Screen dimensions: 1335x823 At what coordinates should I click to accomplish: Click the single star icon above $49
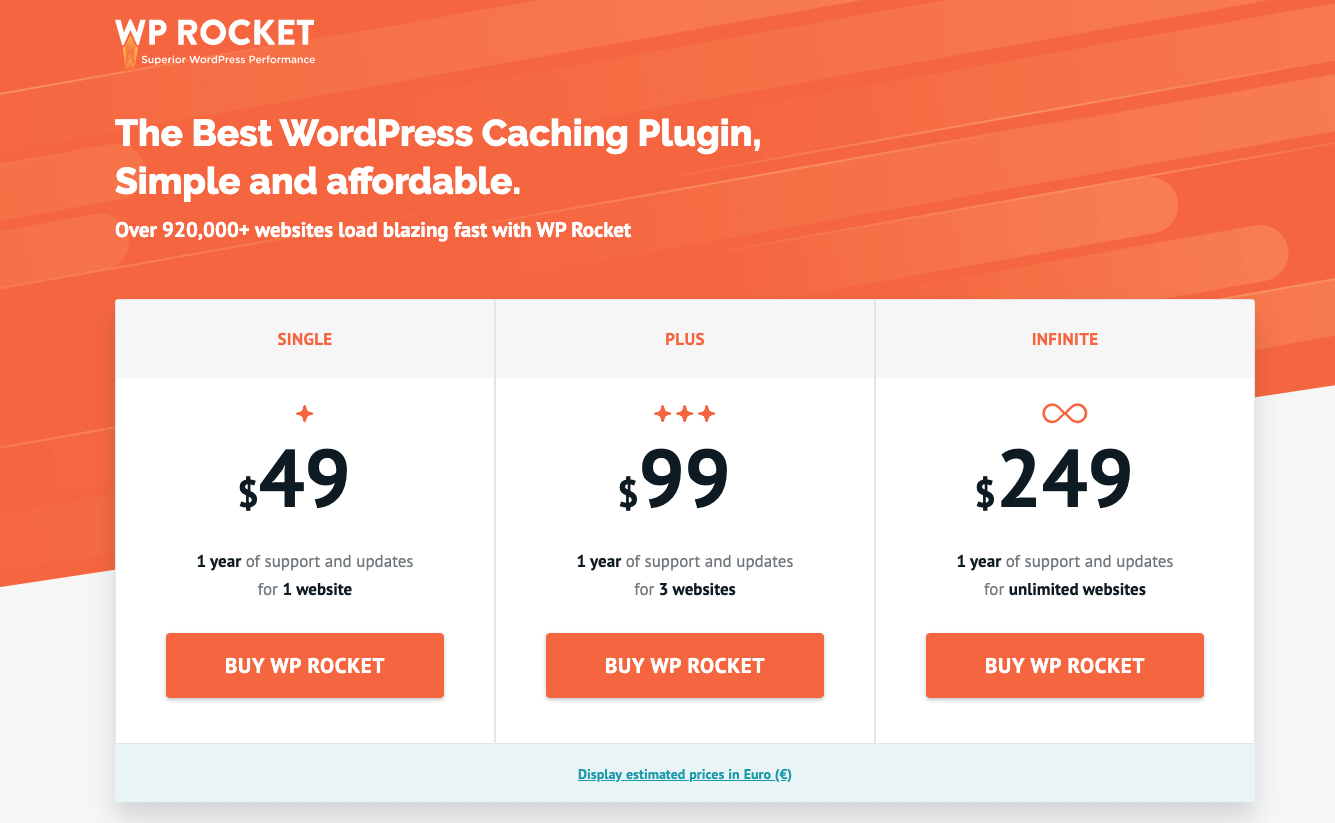click(x=304, y=411)
